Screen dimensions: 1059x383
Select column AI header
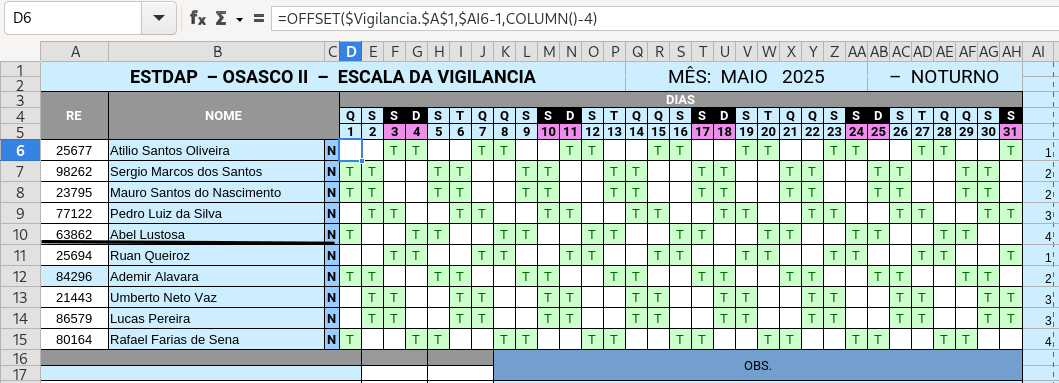(x=1037, y=51)
